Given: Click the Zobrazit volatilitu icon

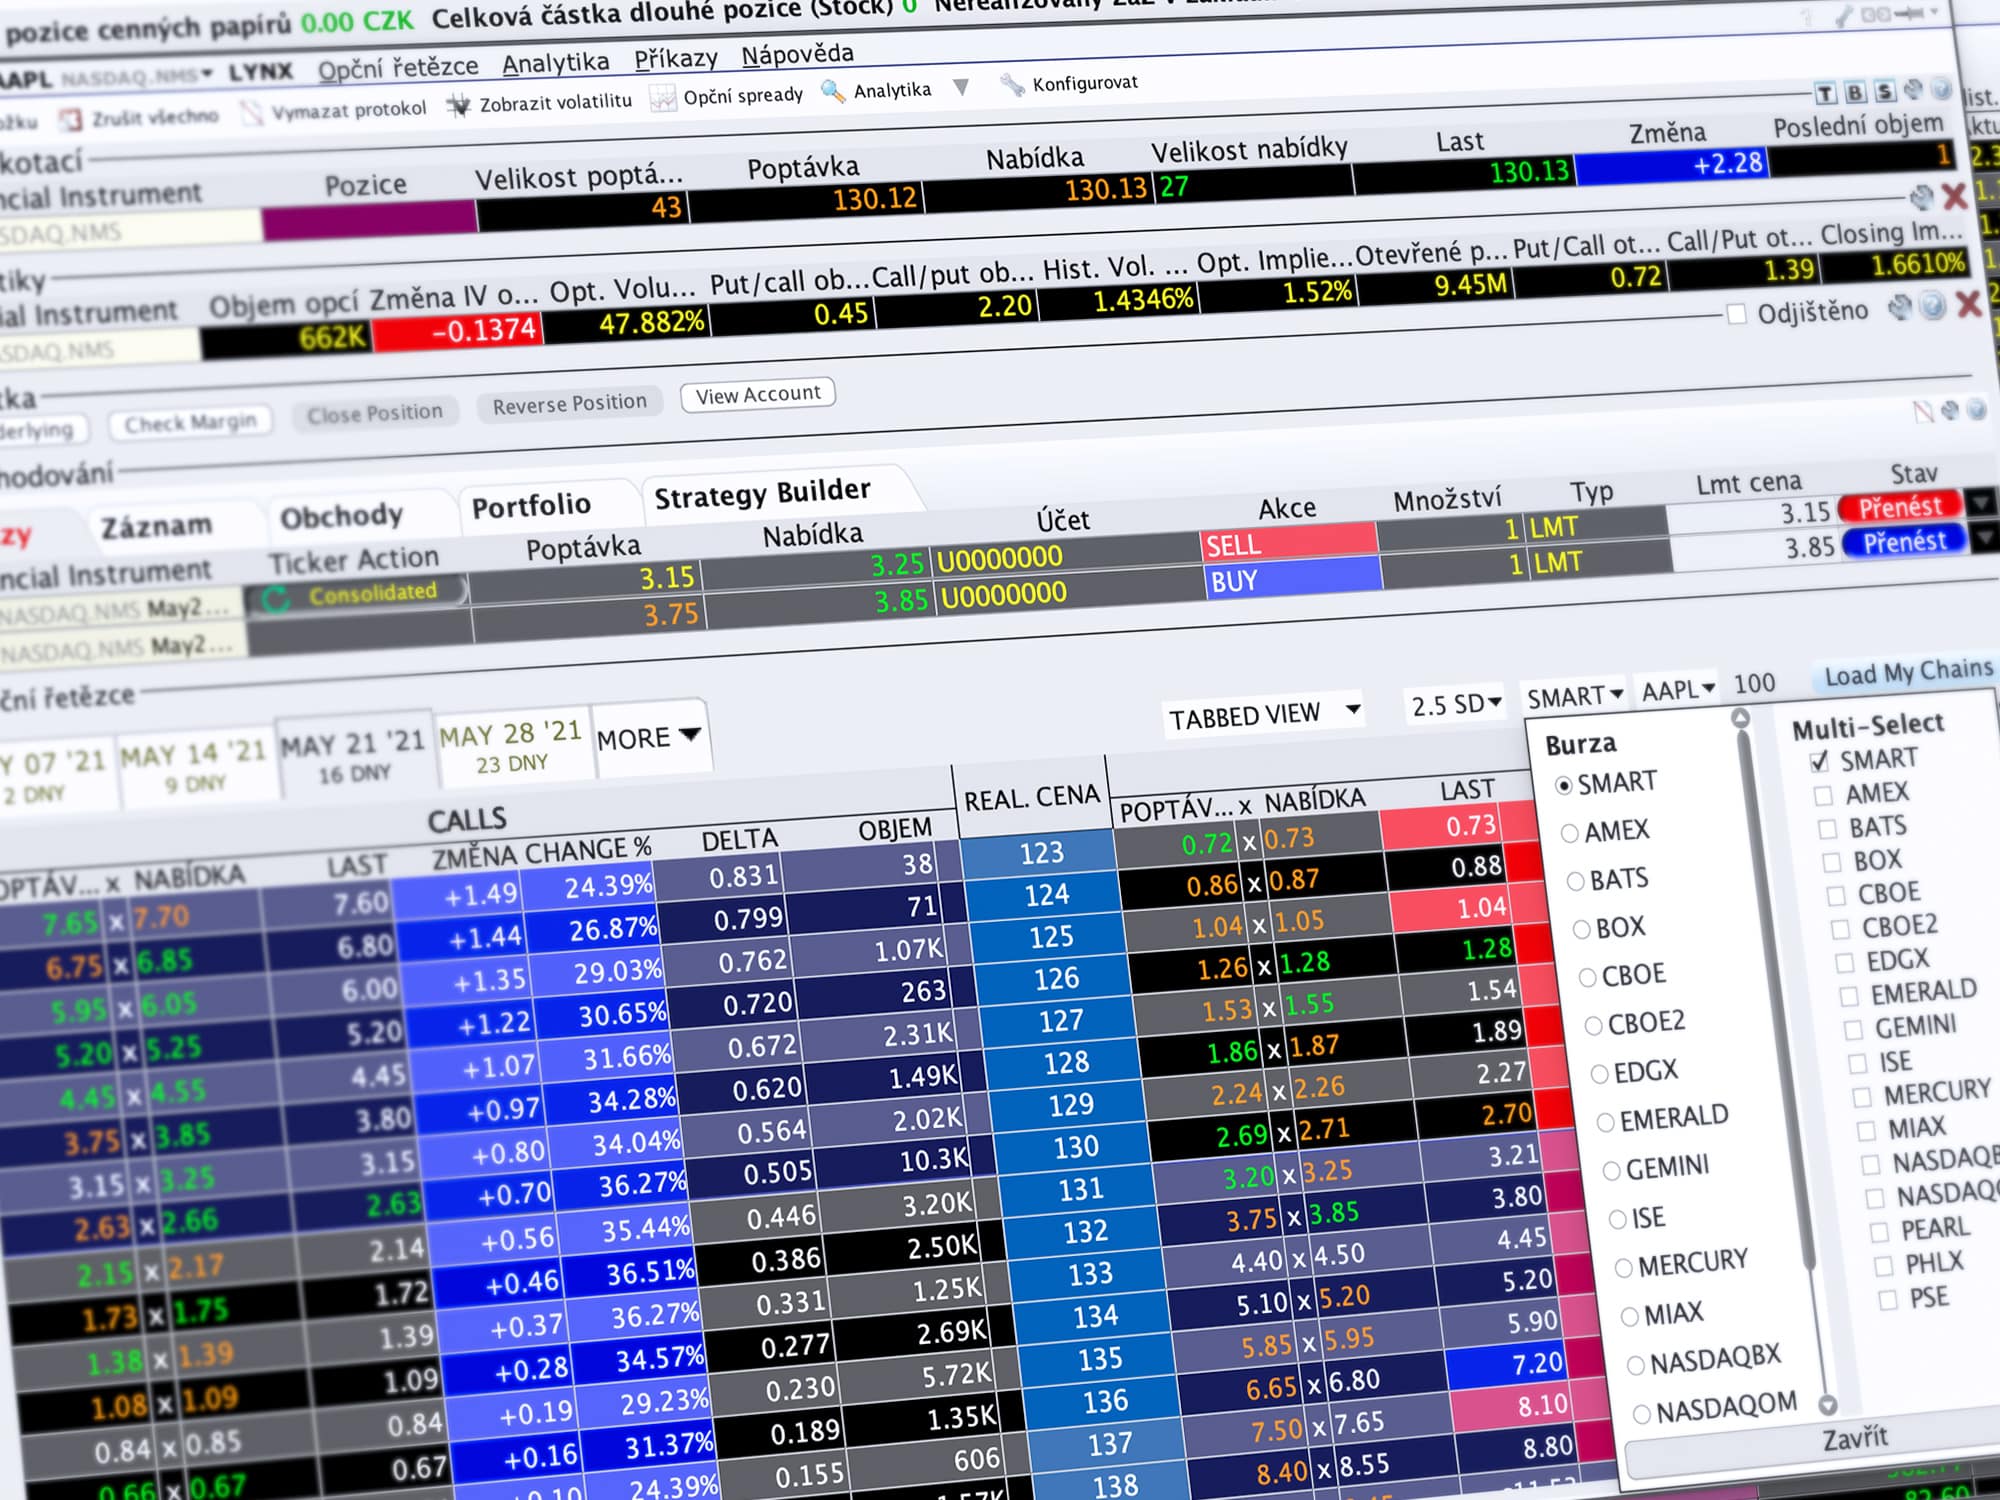Looking at the screenshot, I should (x=458, y=105).
